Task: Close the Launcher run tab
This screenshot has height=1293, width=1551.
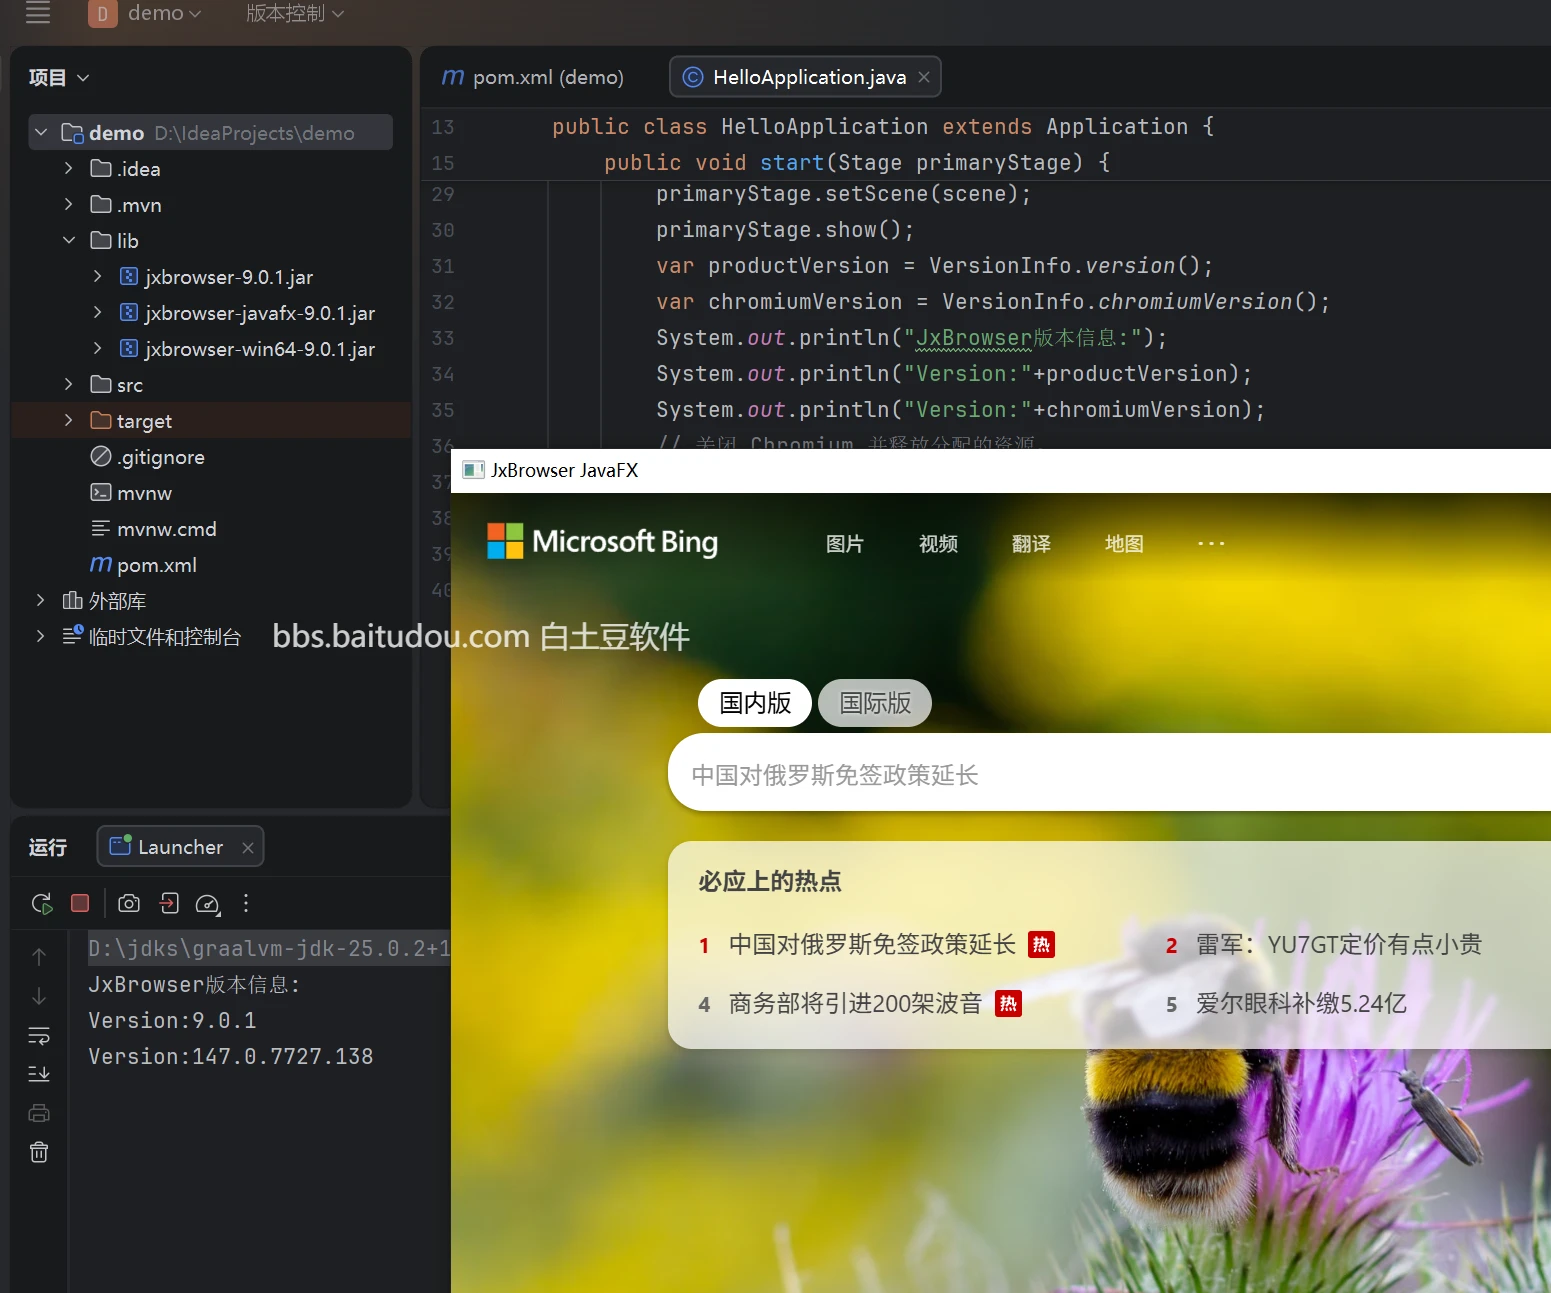Action: [x=248, y=848]
